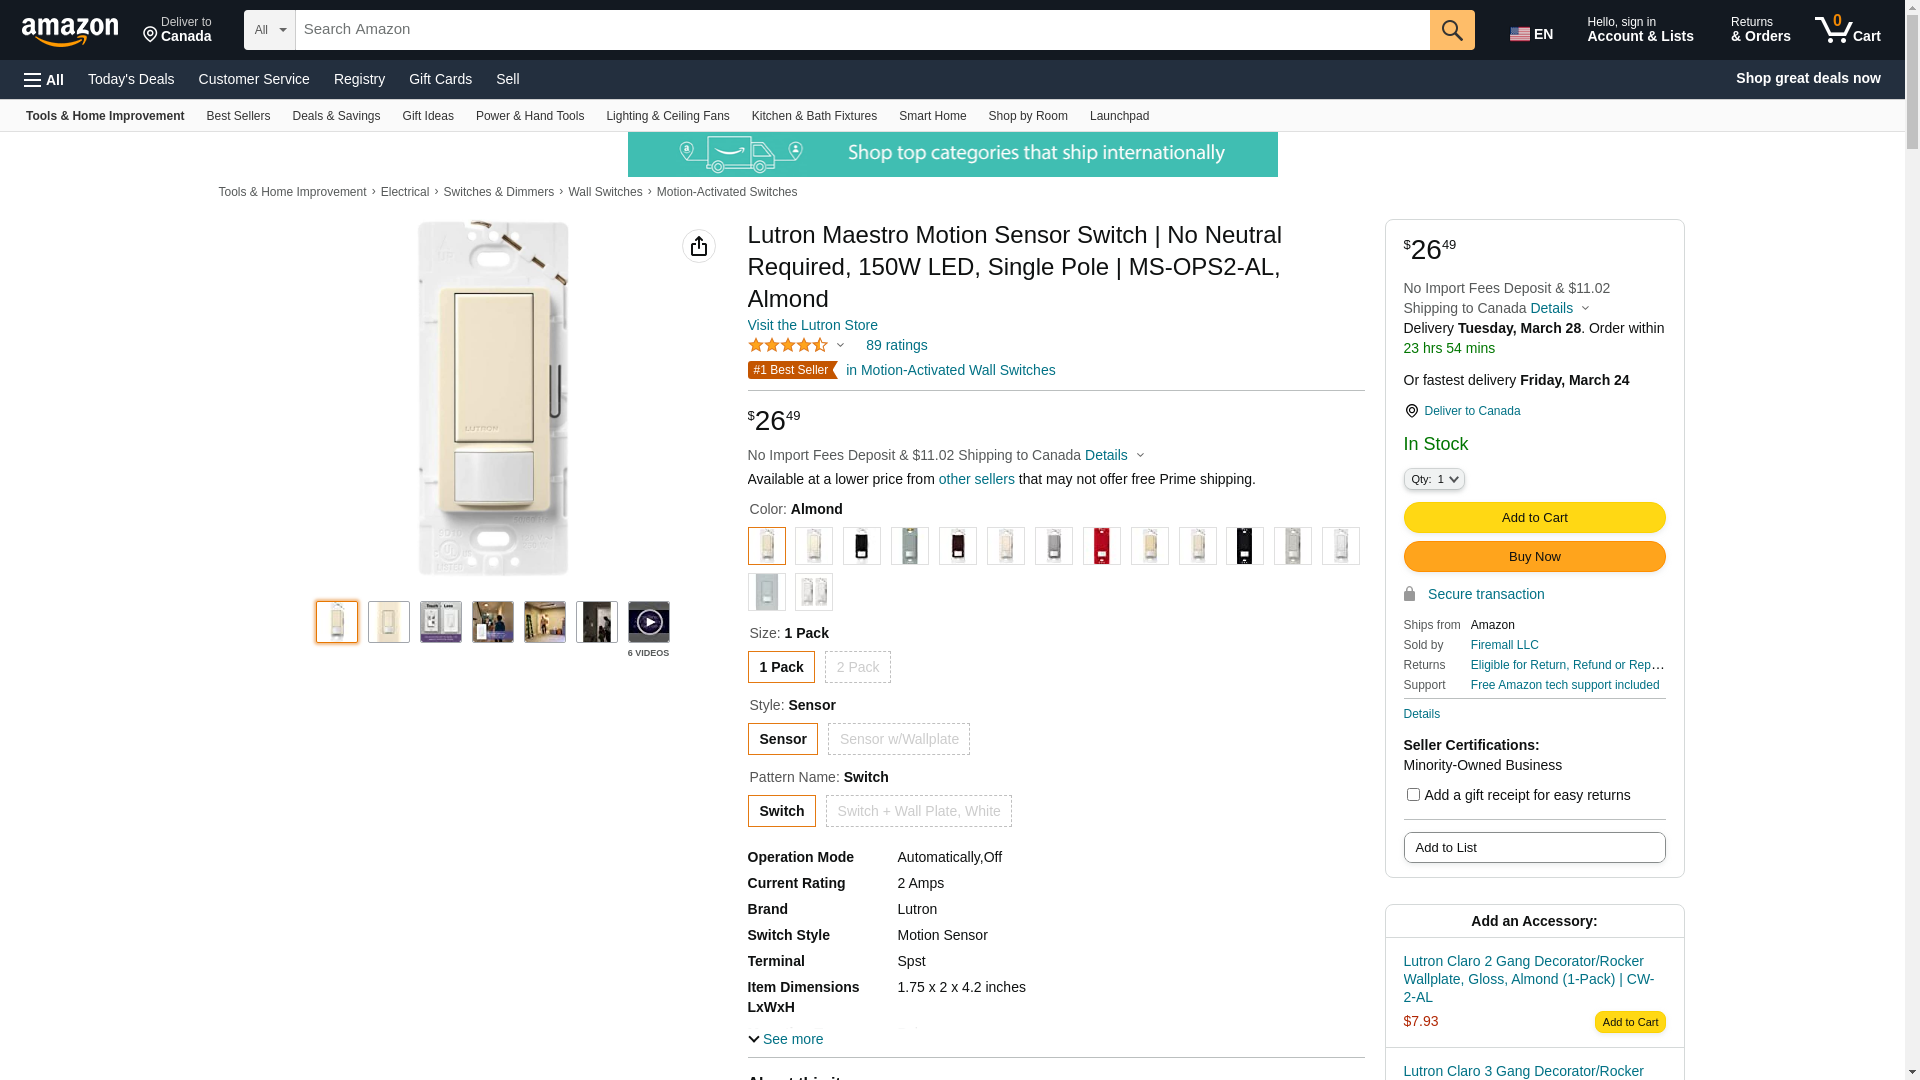
Task: Check the gift receipt checkbox
Action: (1412, 795)
